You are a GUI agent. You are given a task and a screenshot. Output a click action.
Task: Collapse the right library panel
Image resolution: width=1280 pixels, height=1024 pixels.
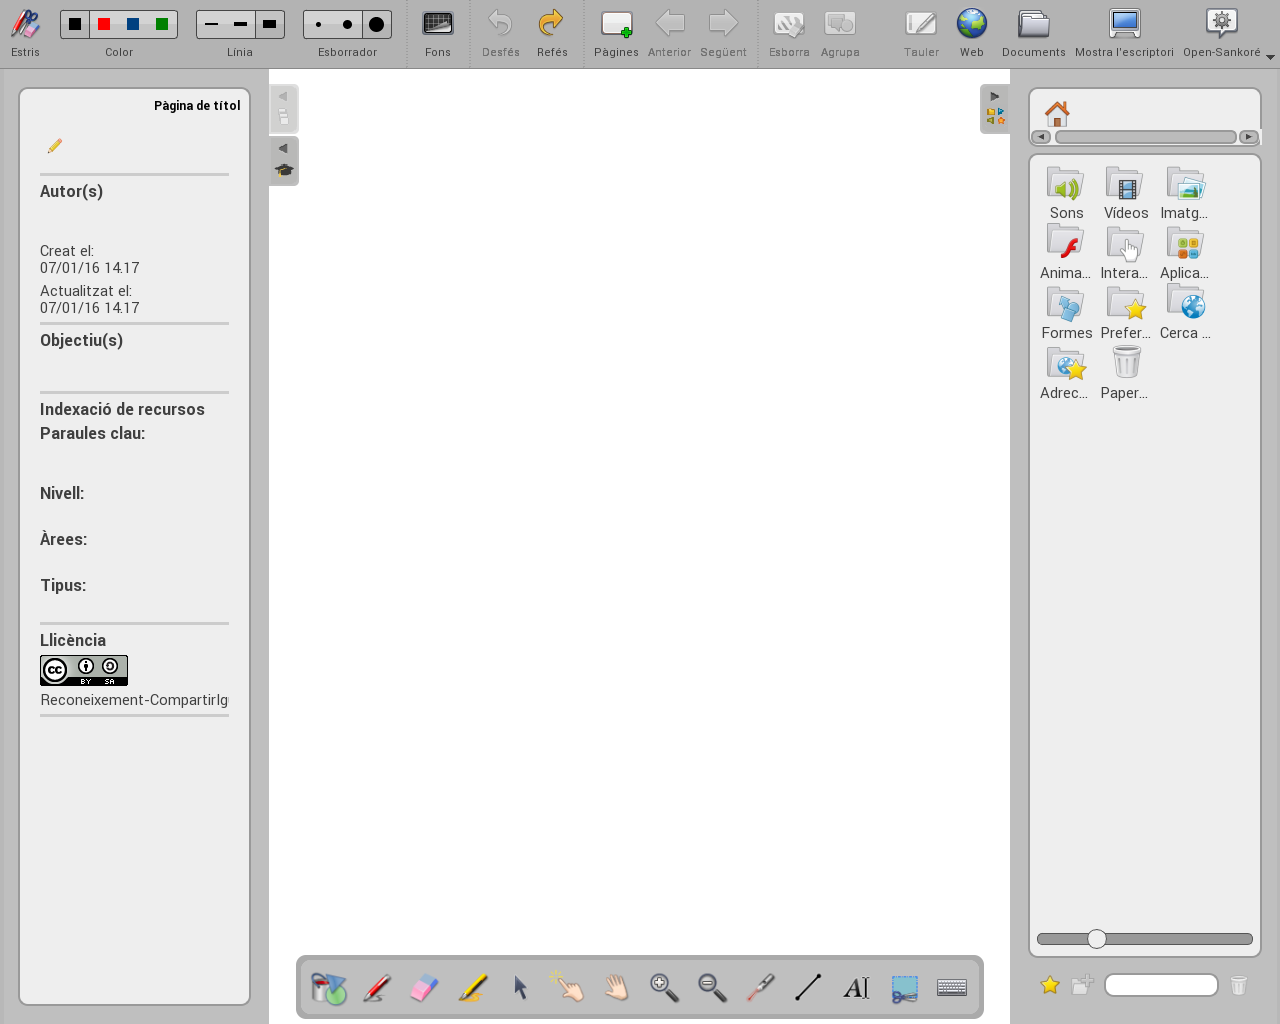point(994,97)
